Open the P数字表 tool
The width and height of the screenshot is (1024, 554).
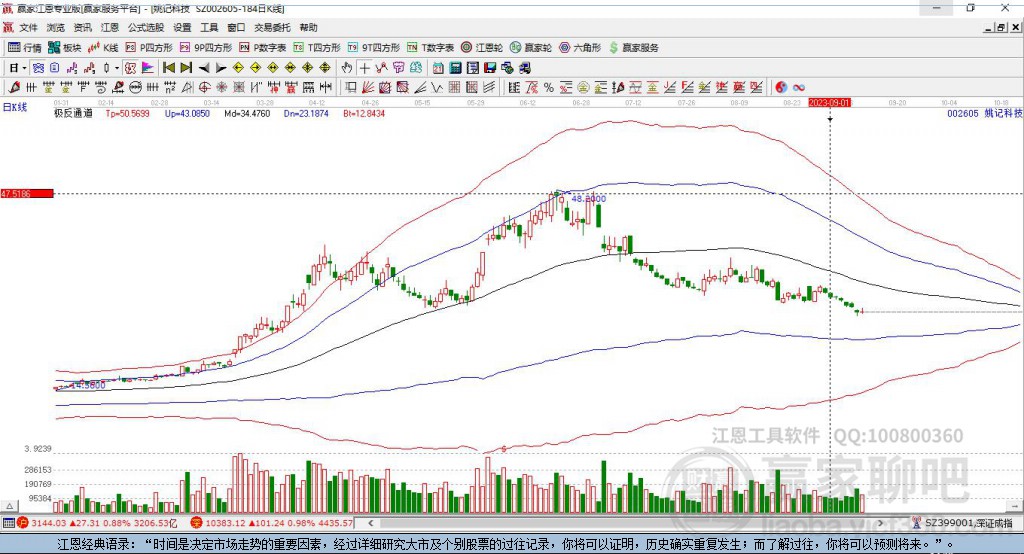click(262, 48)
